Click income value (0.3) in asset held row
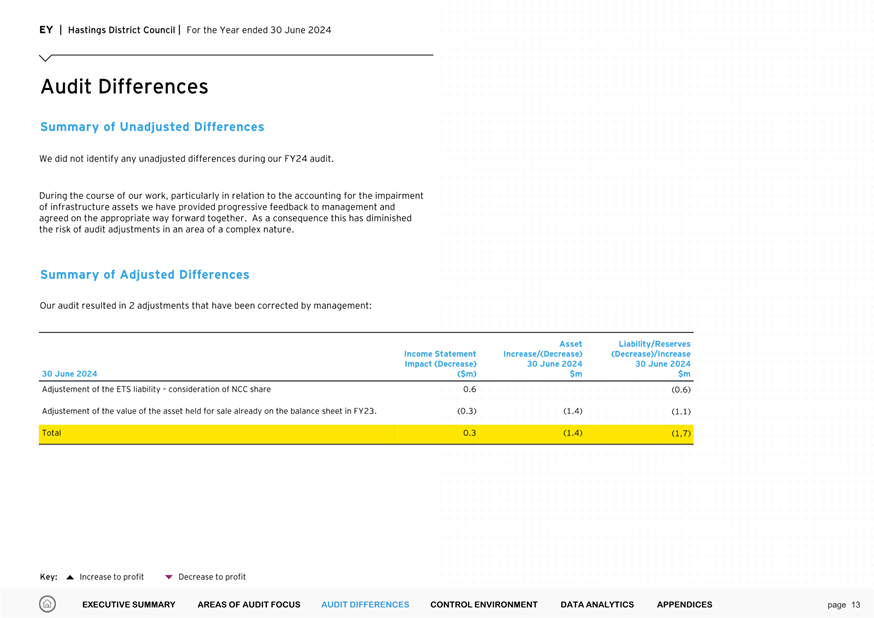 coord(467,411)
